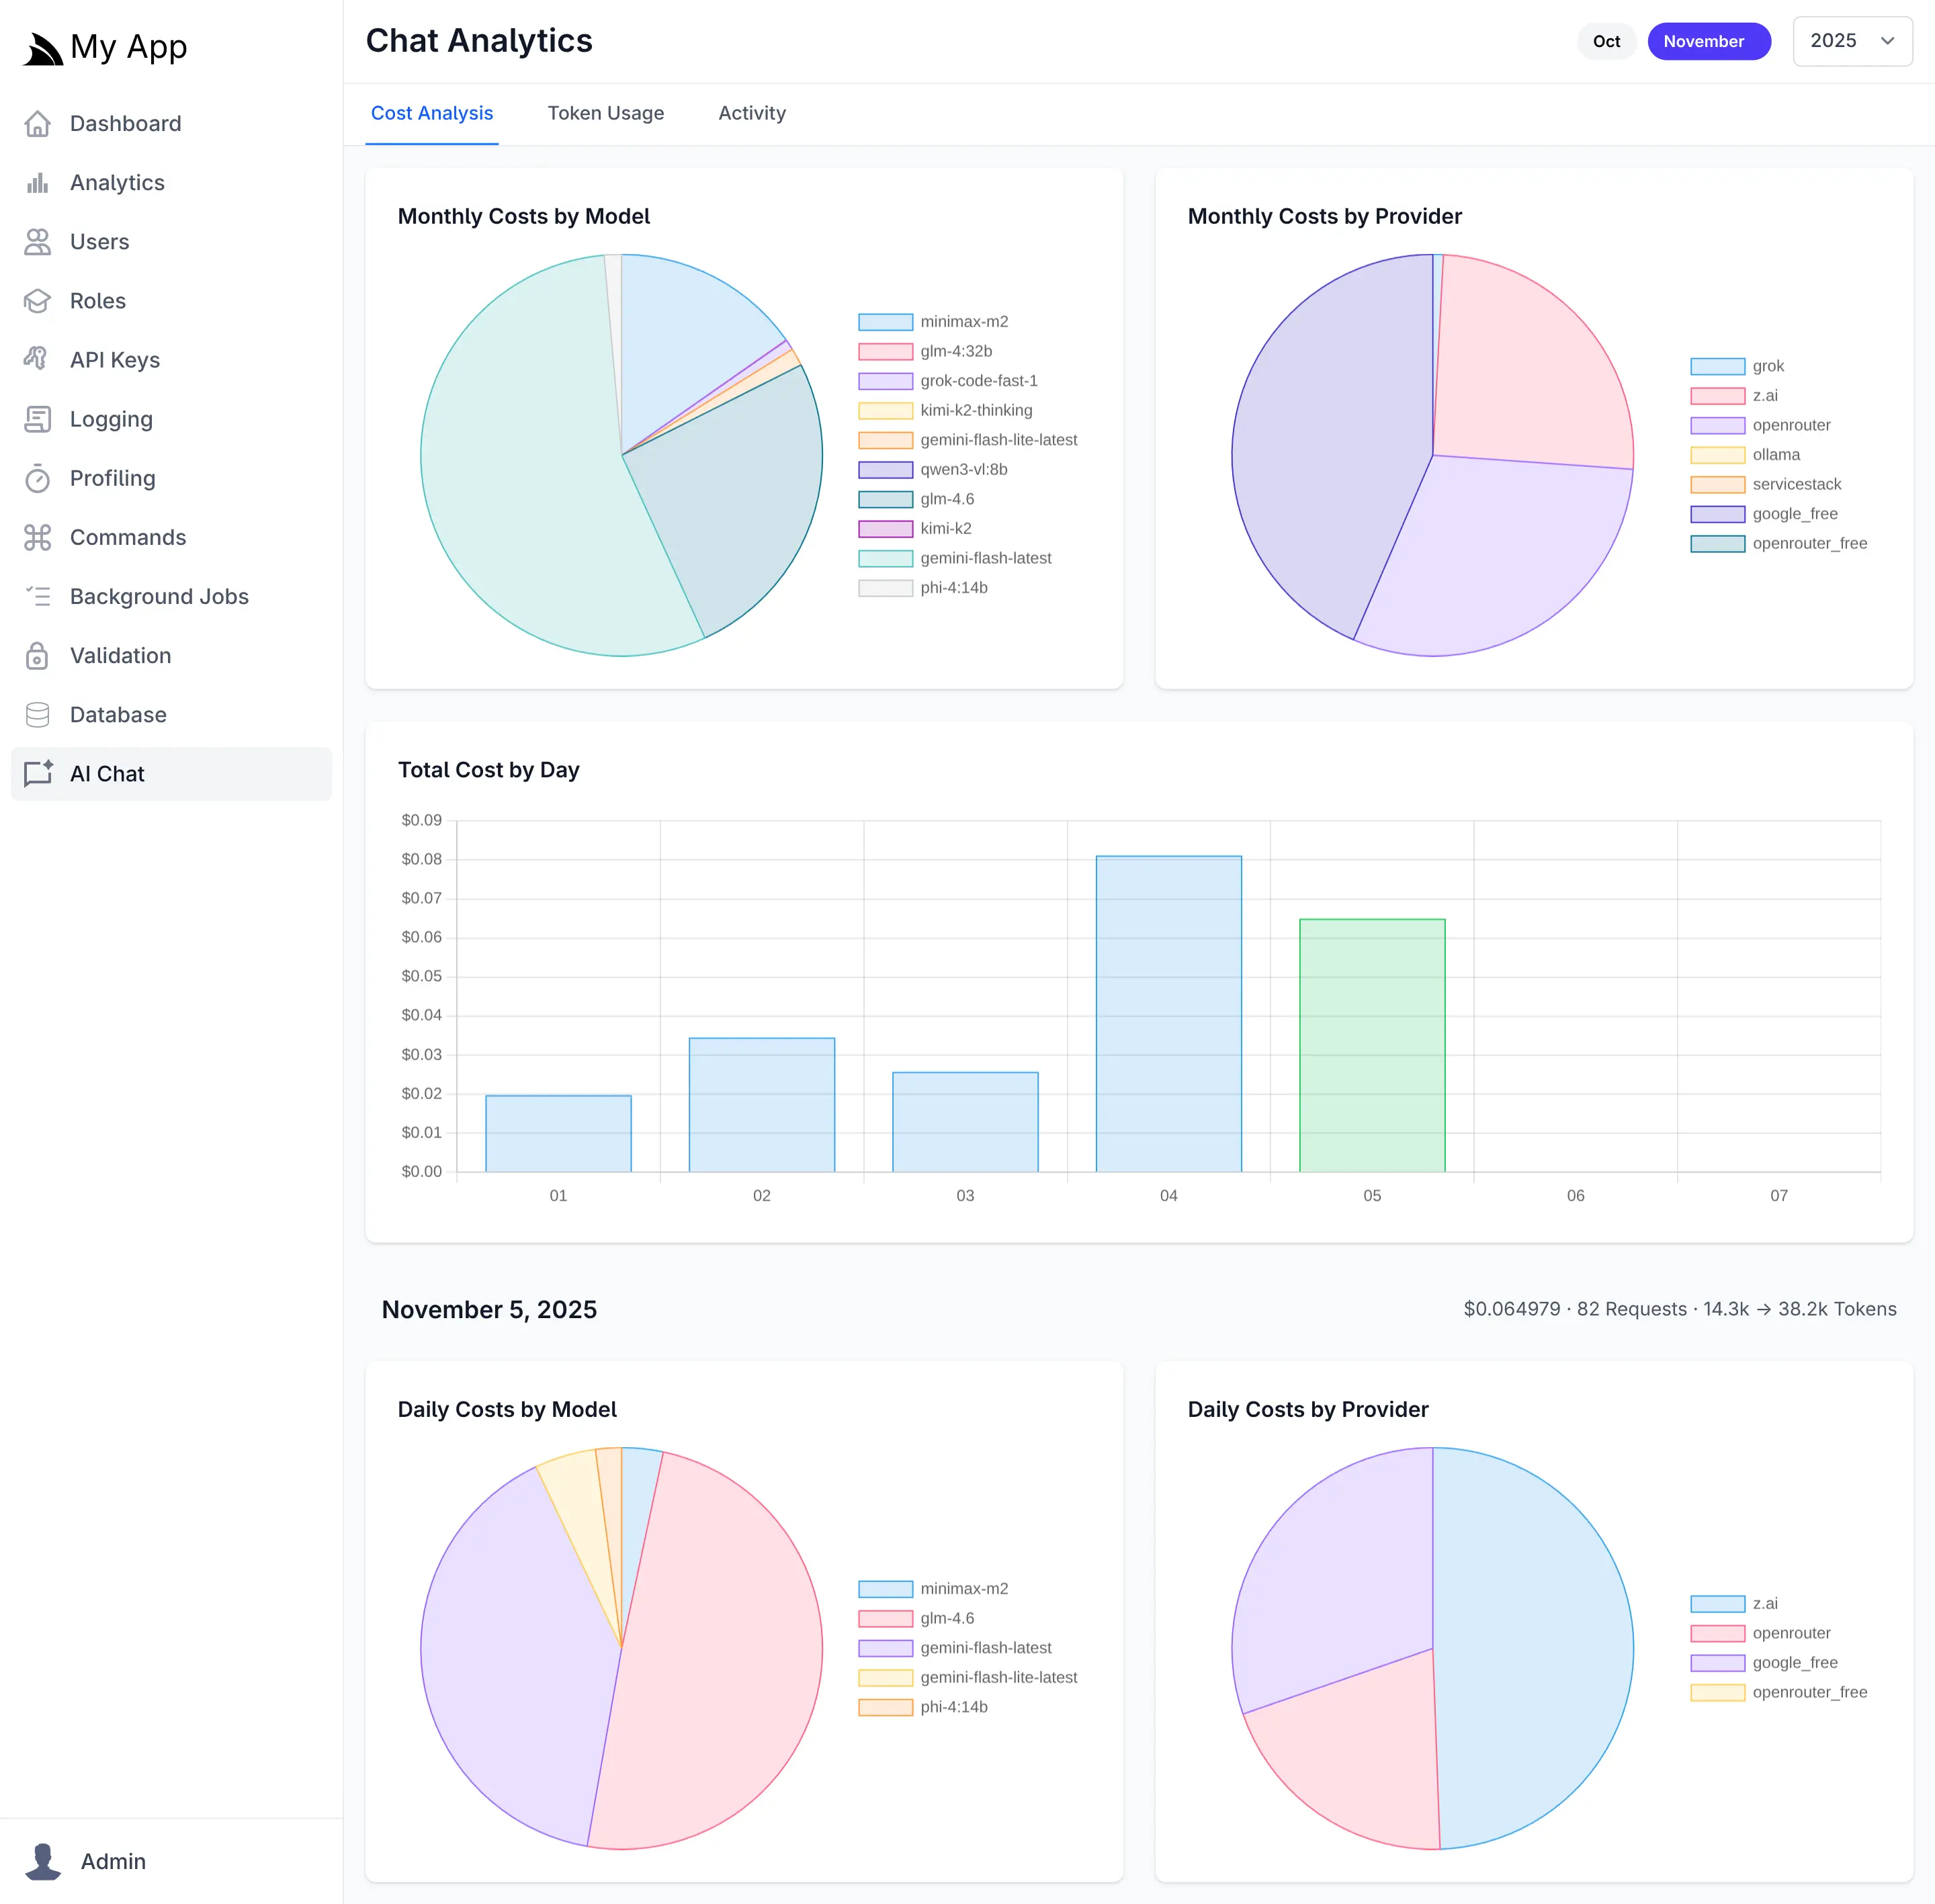Click the Commands key symbol icon
The image size is (1935, 1904).
coord(37,537)
